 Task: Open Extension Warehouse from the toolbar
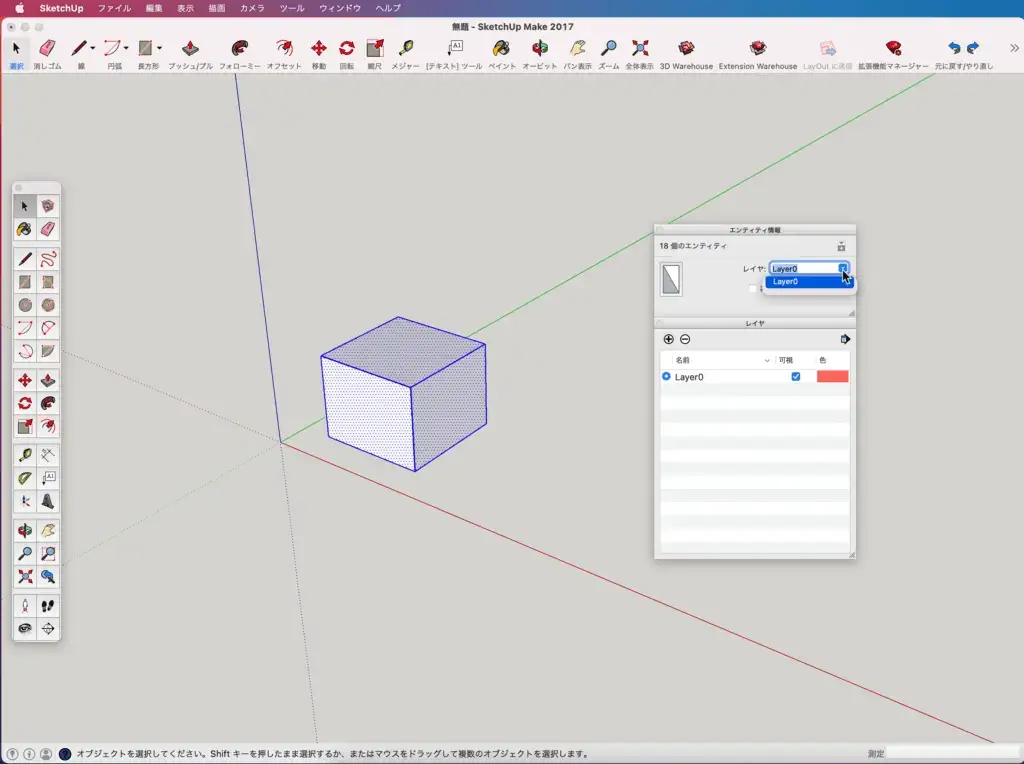point(758,54)
